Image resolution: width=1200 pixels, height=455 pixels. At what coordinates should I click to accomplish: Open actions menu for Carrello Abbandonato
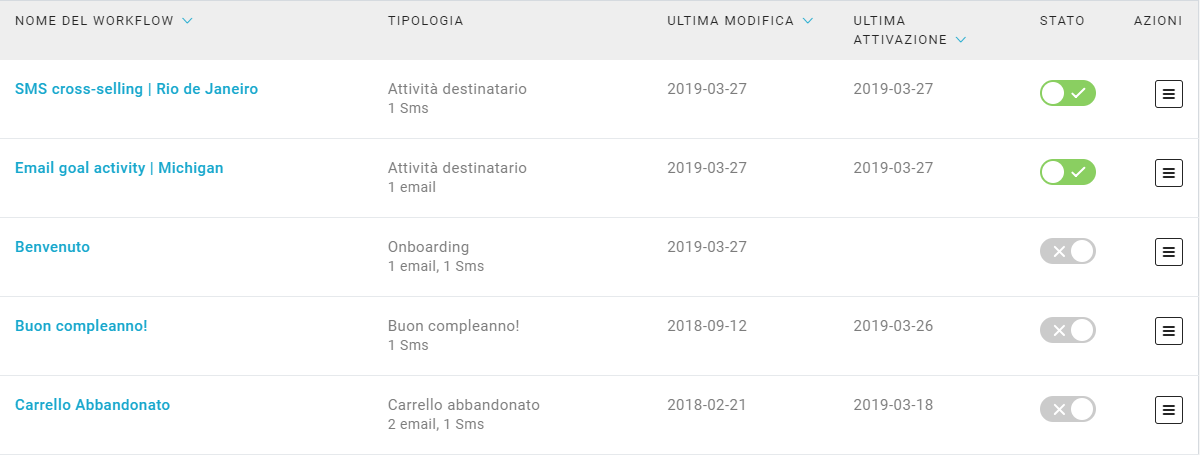(x=1167, y=409)
